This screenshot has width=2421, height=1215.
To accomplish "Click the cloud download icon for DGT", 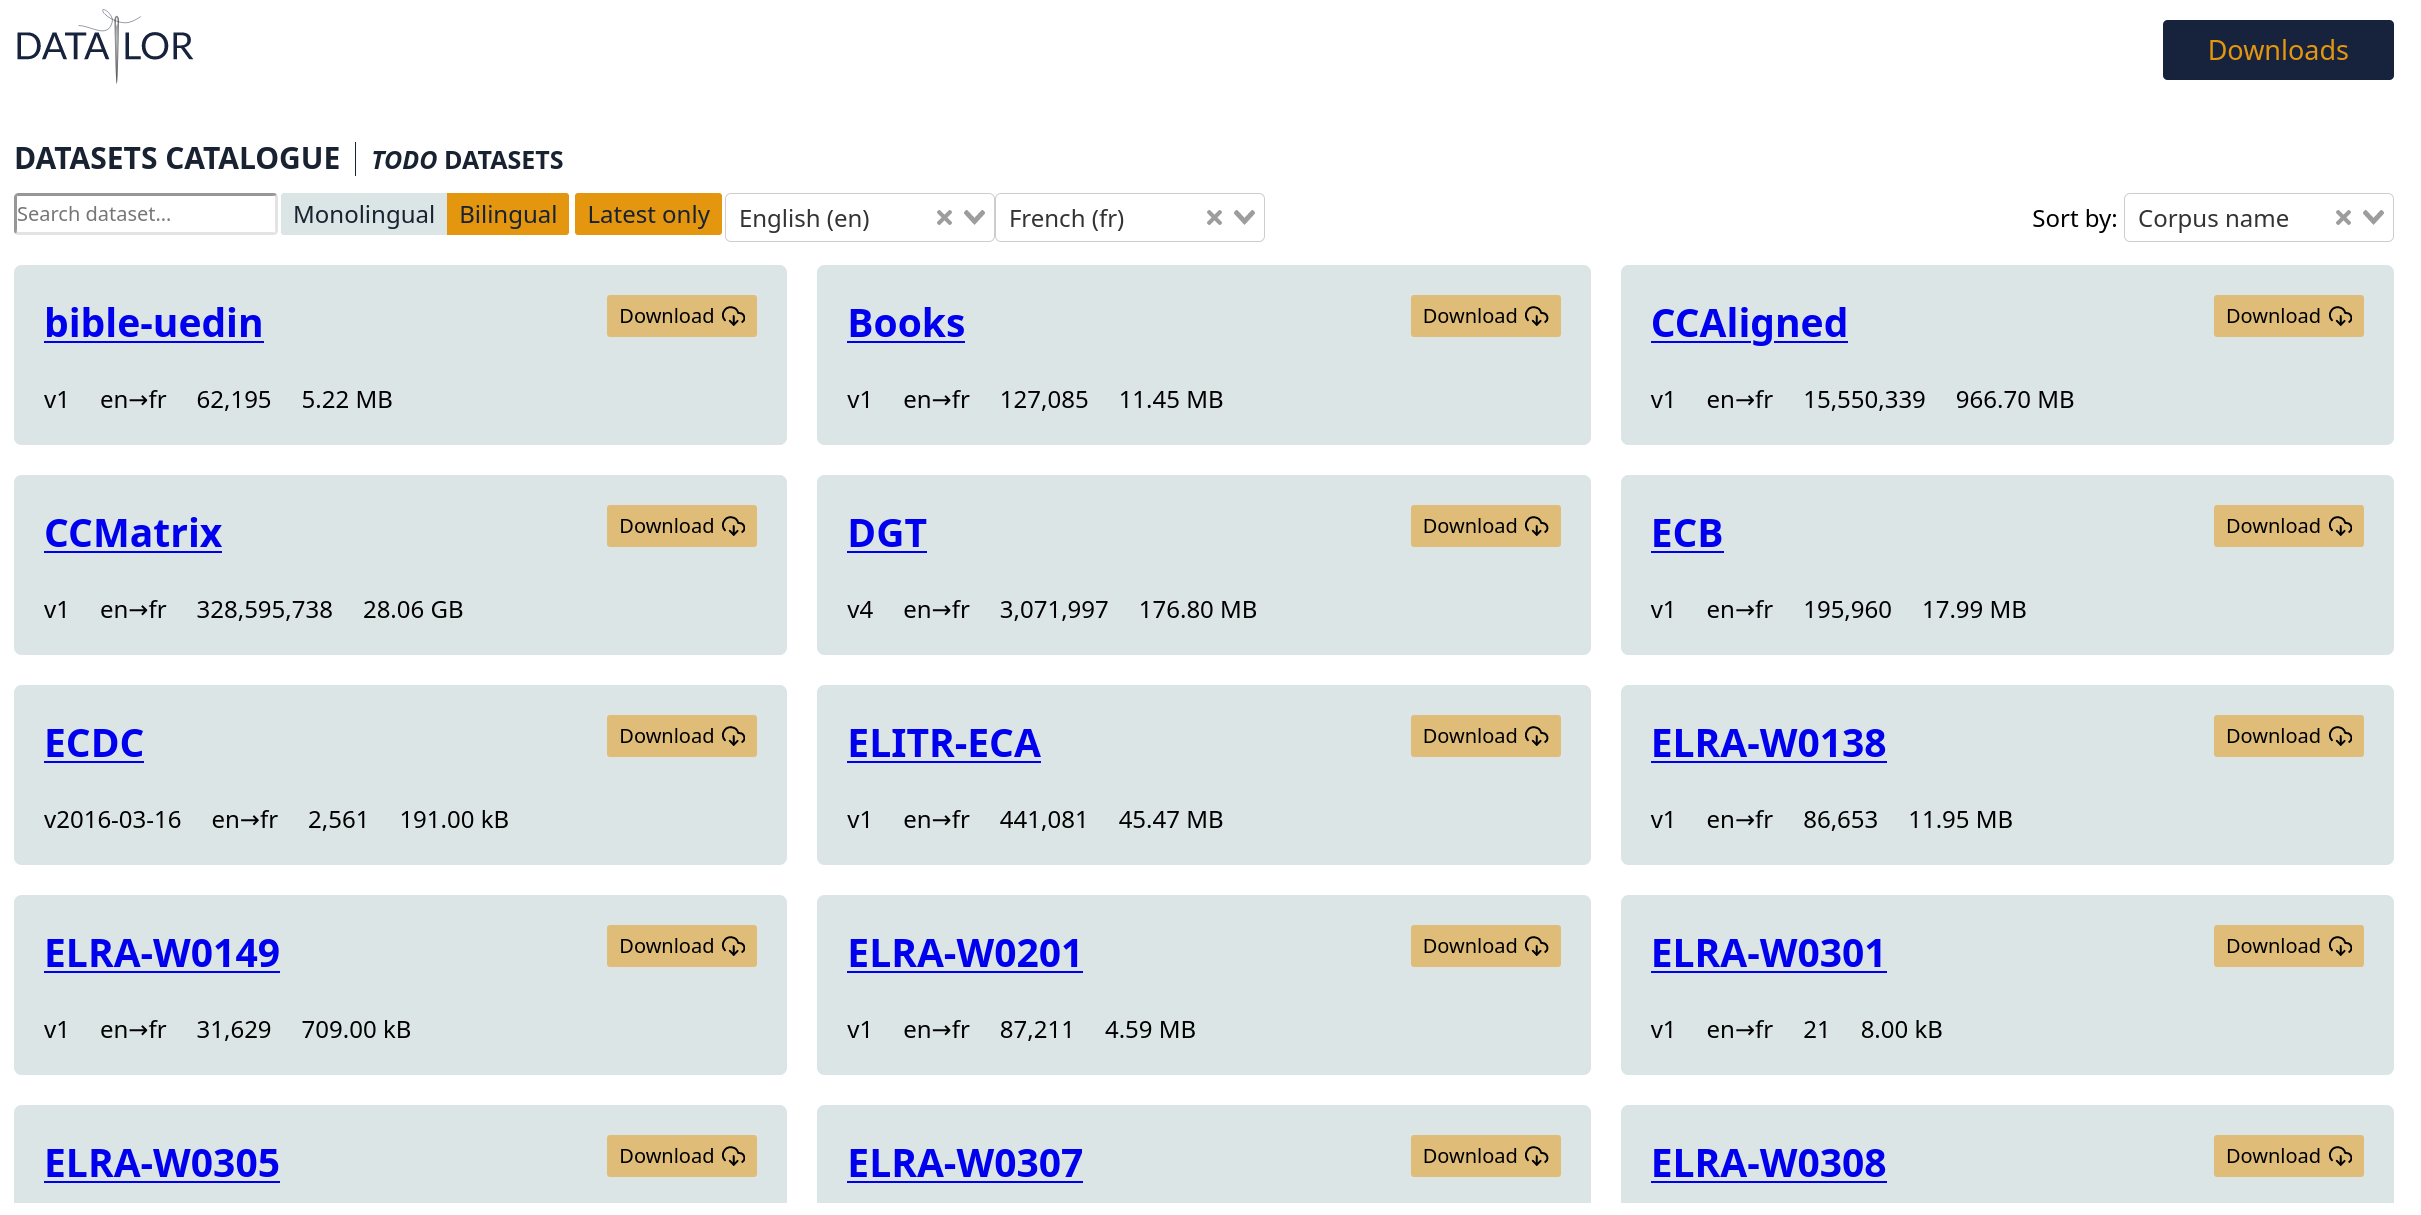I will point(1537,527).
